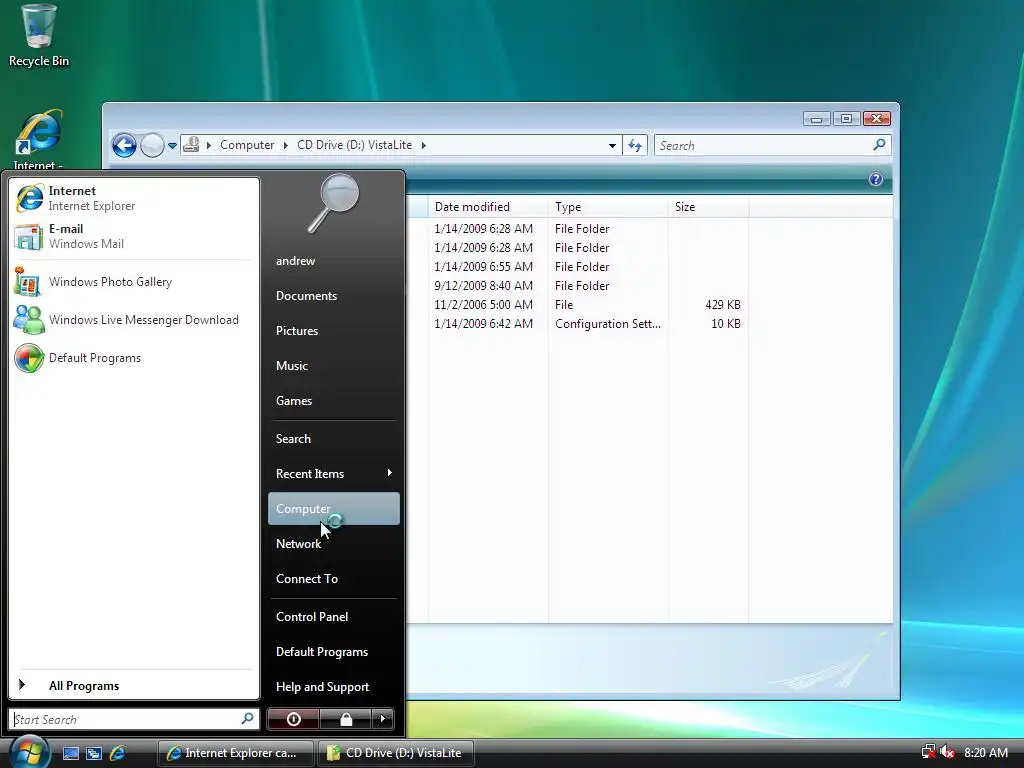Expand Recent Items submenu
1024x768 pixels.
(x=334, y=473)
